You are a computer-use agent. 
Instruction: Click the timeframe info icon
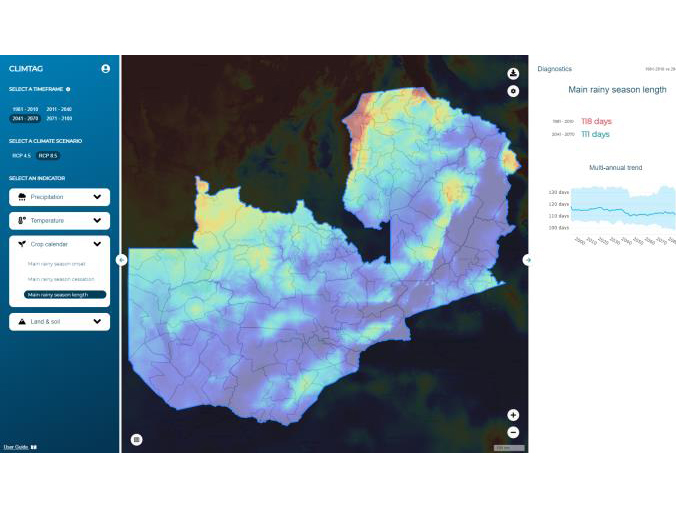click(68, 89)
